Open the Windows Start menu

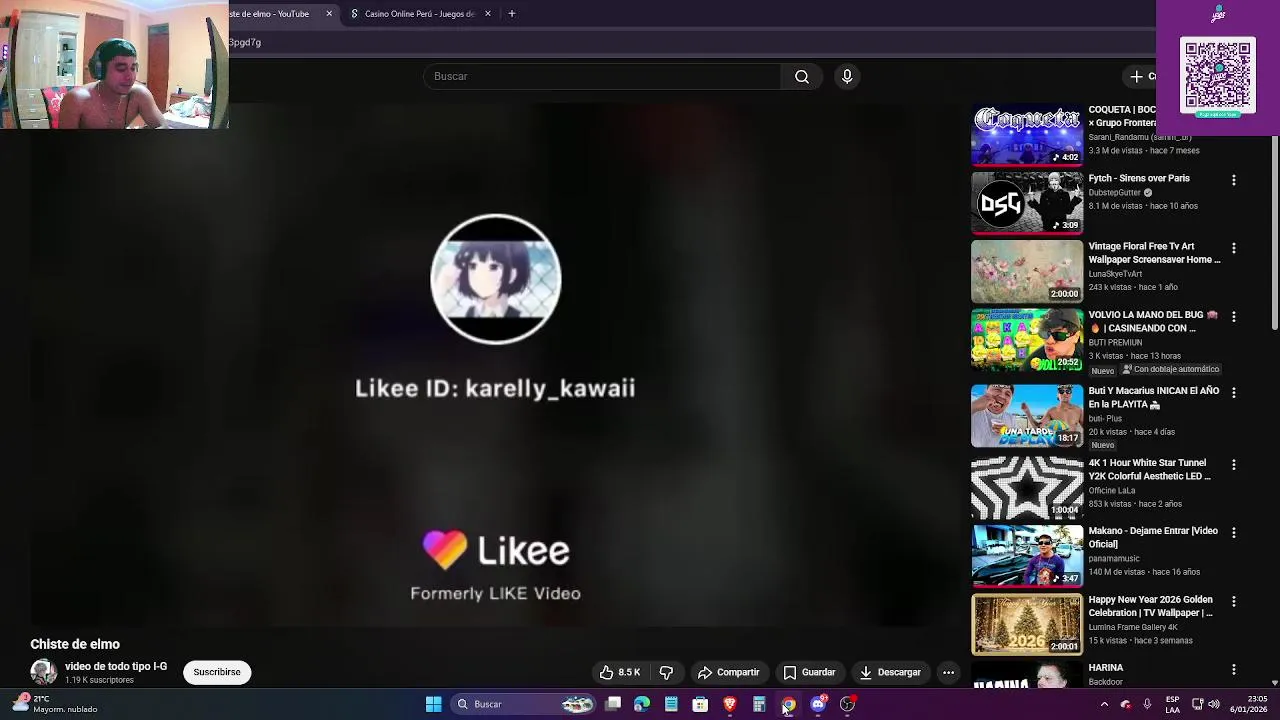[x=434, y=705]
